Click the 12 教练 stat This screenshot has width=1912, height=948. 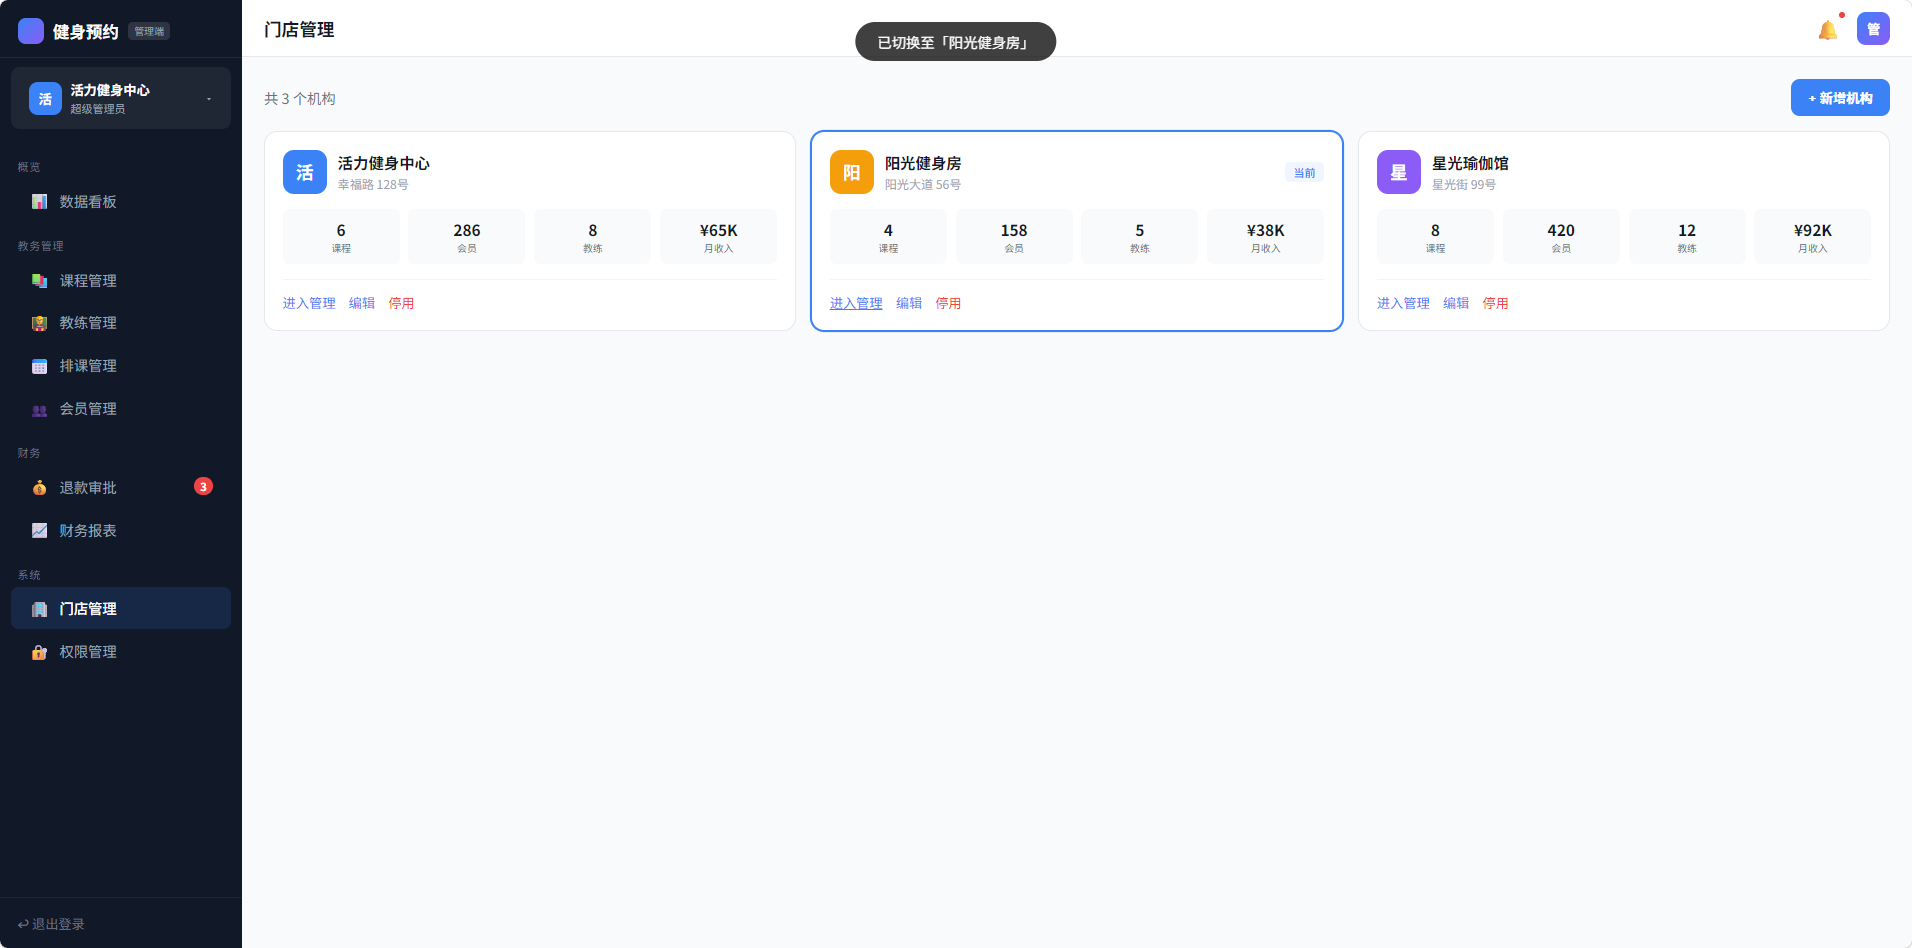coord(1687,237)
